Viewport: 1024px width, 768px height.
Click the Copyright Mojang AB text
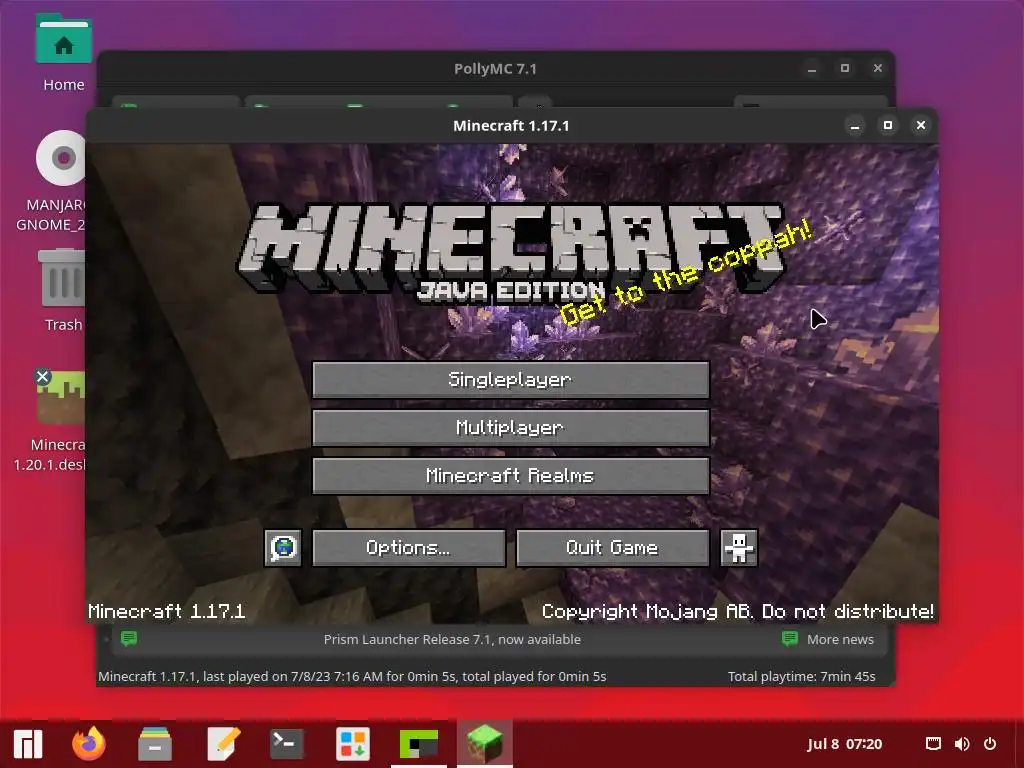737,611
